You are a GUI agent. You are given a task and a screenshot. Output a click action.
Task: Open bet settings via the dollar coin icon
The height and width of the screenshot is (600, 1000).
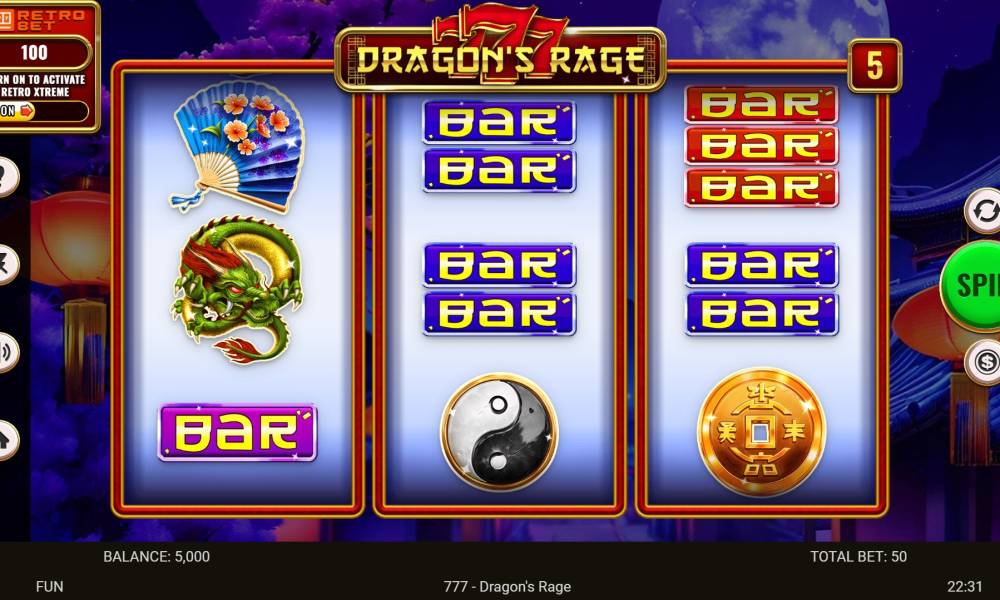click(984, 362)
